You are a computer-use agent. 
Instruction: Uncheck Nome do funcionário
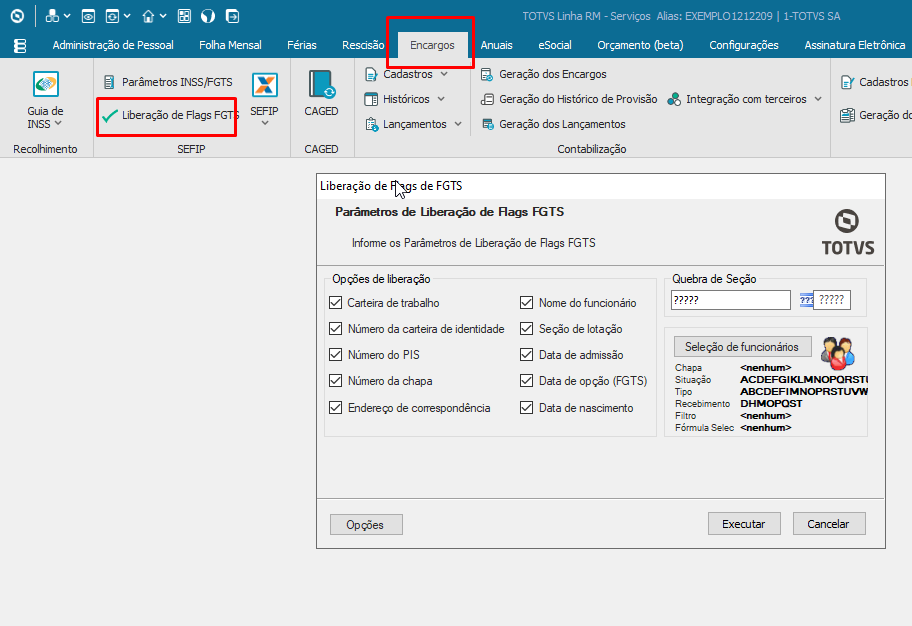526,303
